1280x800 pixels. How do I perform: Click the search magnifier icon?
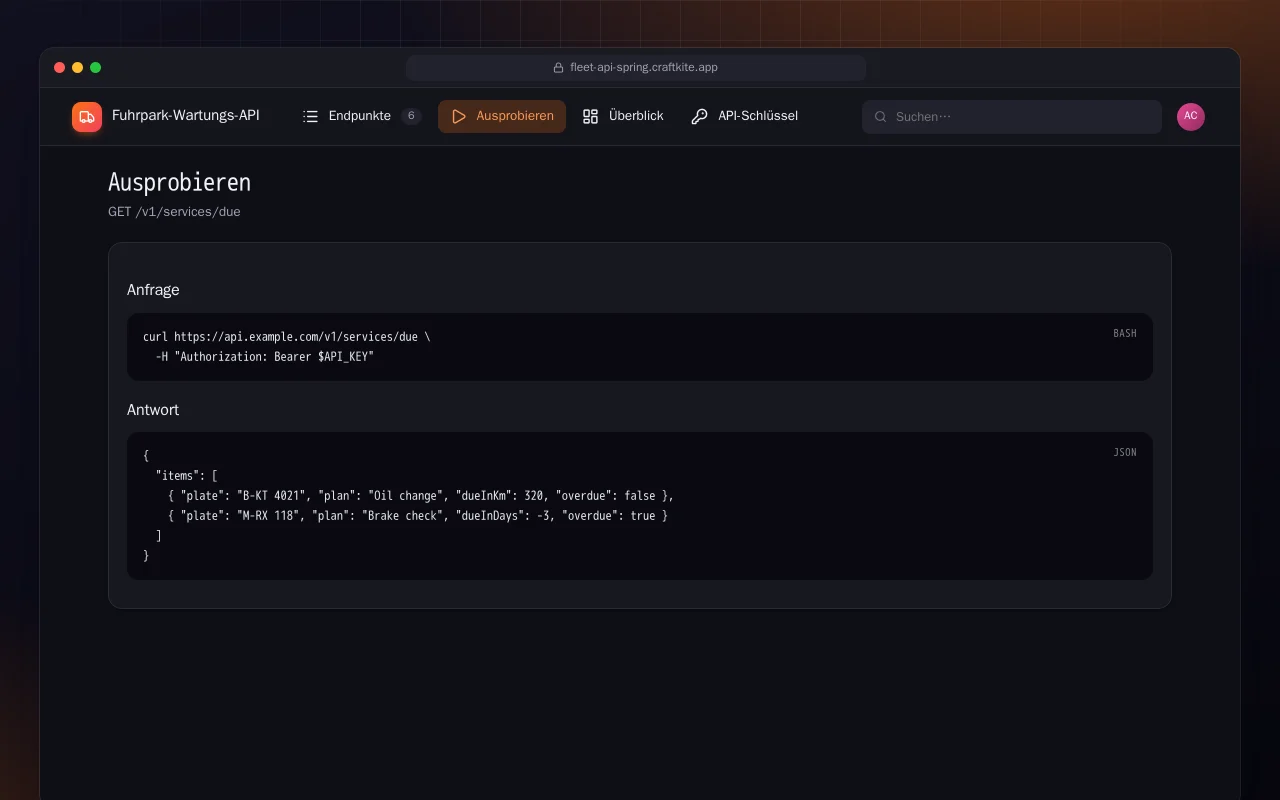[881, 117]
